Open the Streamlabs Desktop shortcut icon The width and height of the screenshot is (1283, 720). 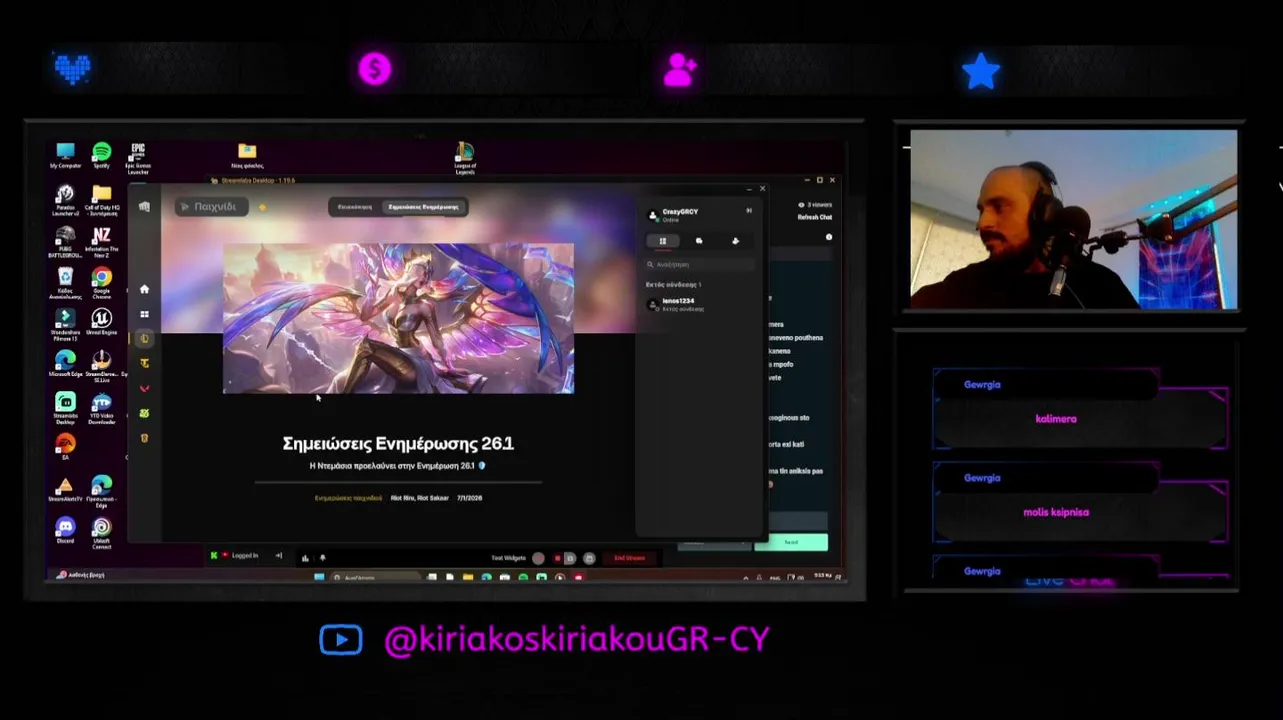(x=65, y=408)
